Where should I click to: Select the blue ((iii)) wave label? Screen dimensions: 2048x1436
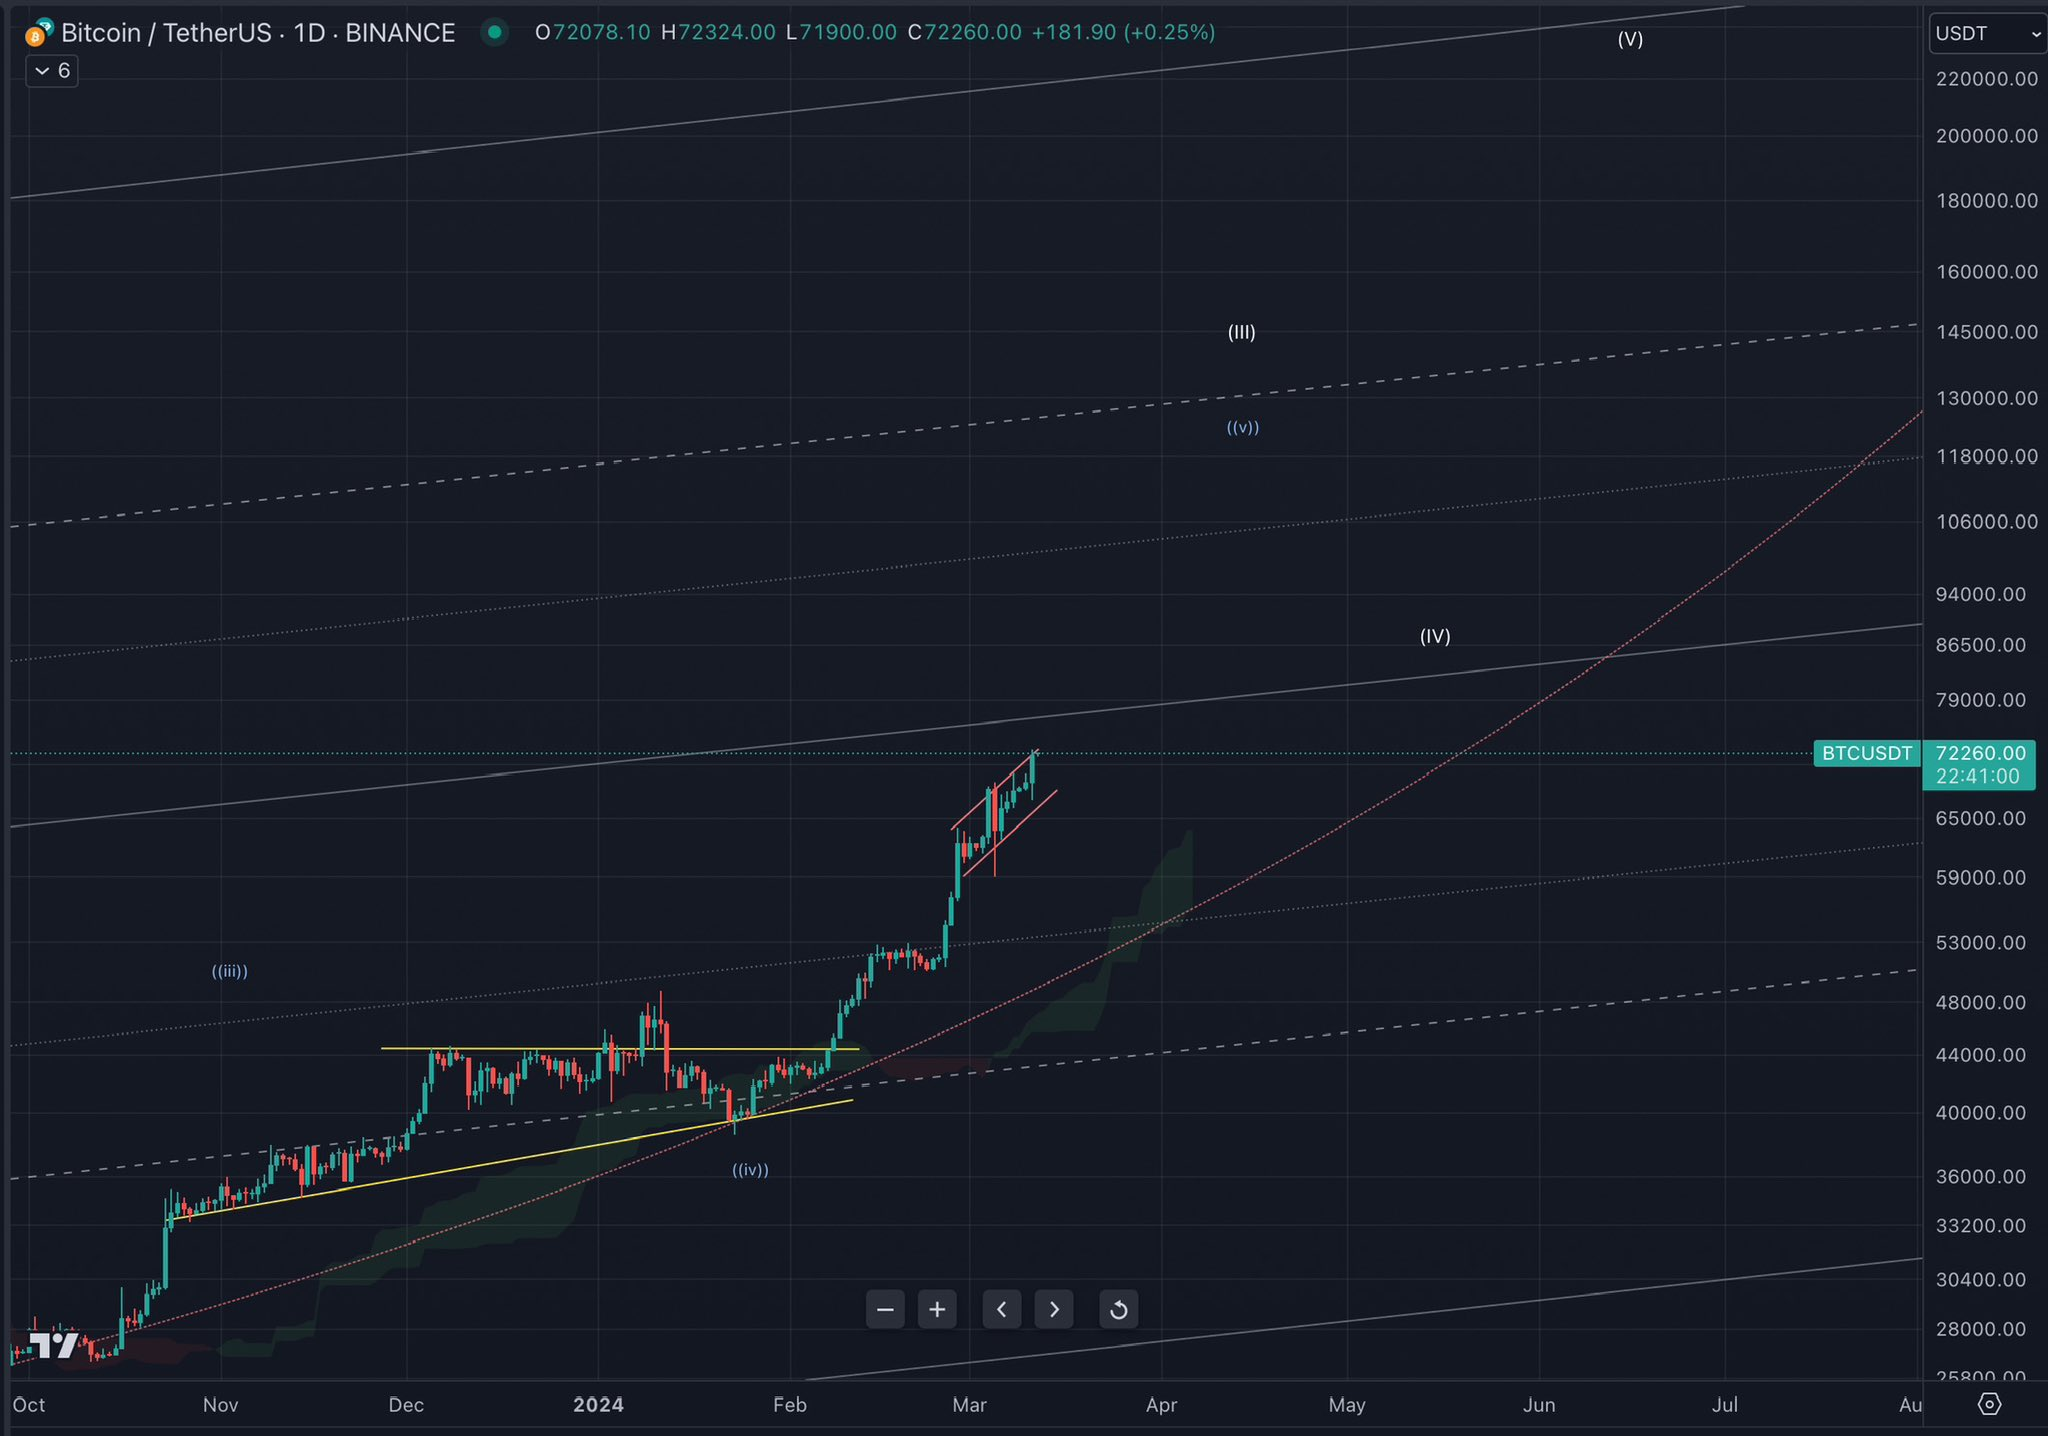click(229, 971)
